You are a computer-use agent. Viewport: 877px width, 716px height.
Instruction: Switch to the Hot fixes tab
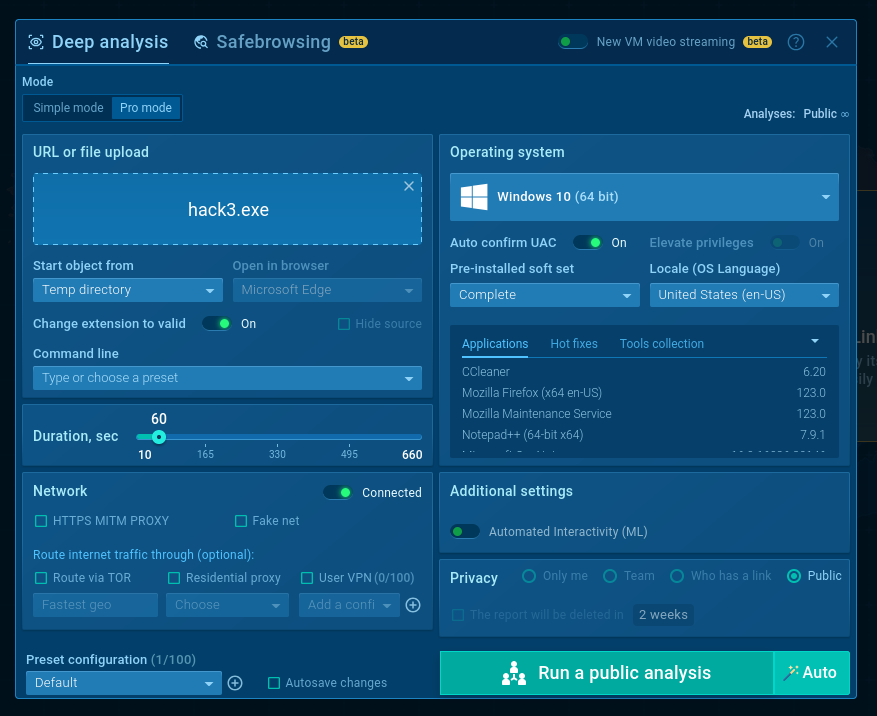coord(574,343)
